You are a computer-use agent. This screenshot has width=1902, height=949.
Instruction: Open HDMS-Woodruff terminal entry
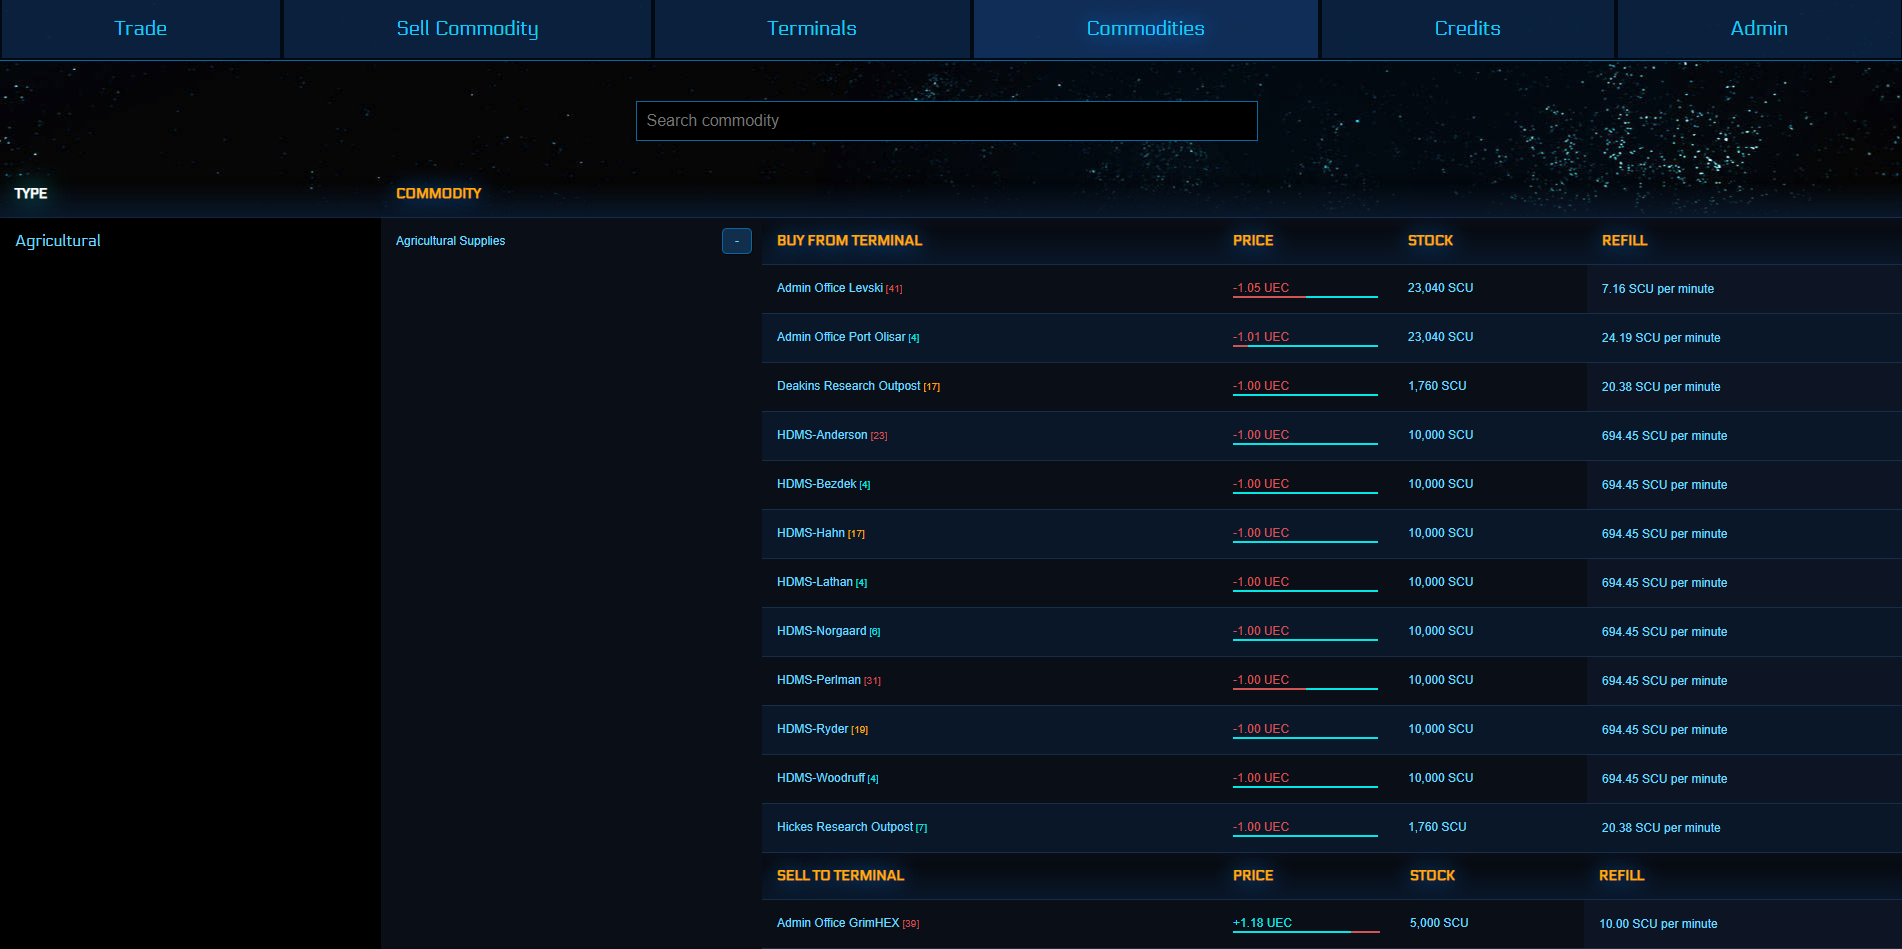point(820,778)
